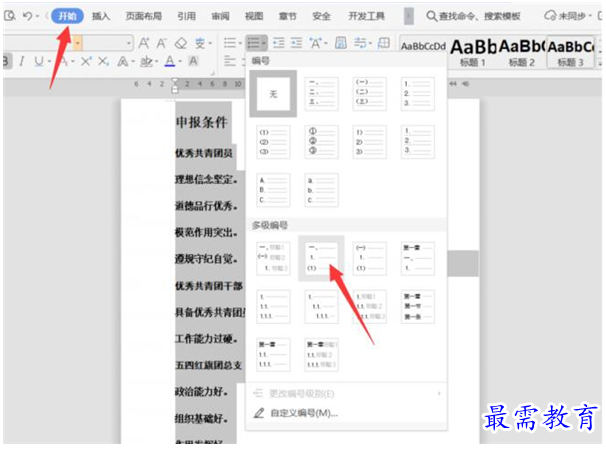The width and height of the screenshot is (606, 449).
Task: Switch to the 插入 tab
Action: point(101,16)
